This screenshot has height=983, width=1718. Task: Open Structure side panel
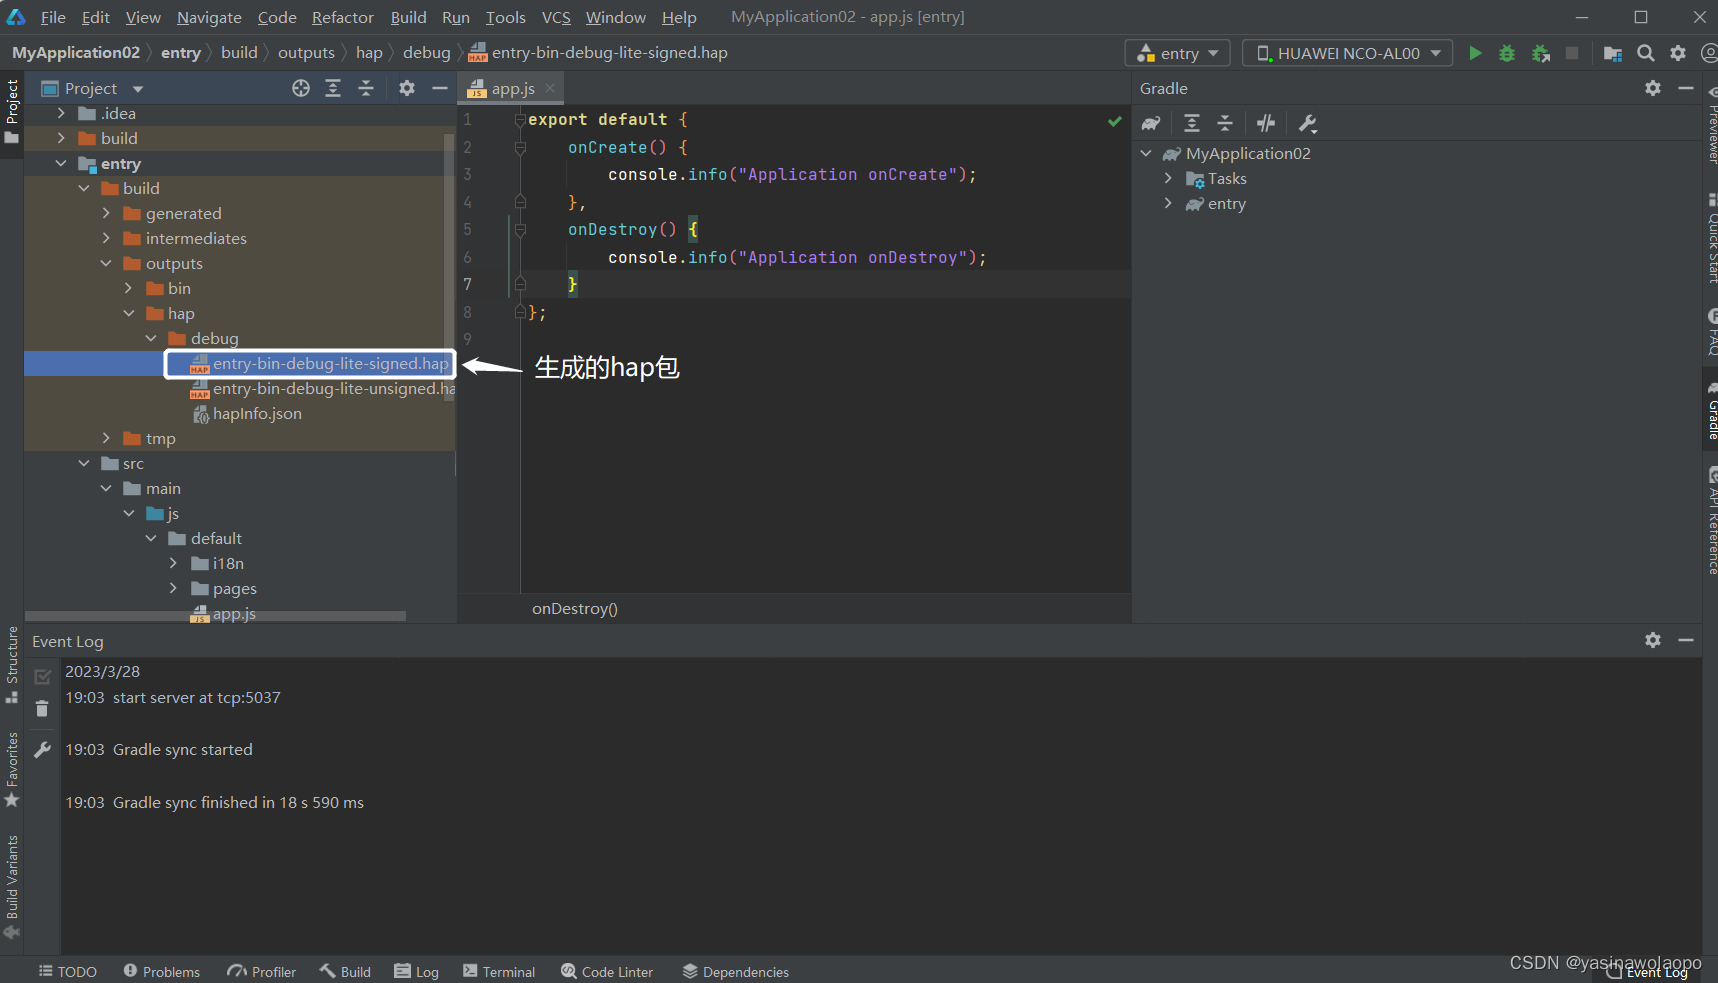tap(12, 664)
